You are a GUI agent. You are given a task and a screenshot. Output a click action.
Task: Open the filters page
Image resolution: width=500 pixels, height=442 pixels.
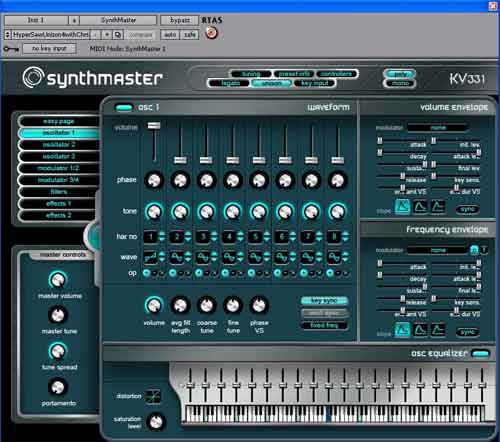(59, 192)
